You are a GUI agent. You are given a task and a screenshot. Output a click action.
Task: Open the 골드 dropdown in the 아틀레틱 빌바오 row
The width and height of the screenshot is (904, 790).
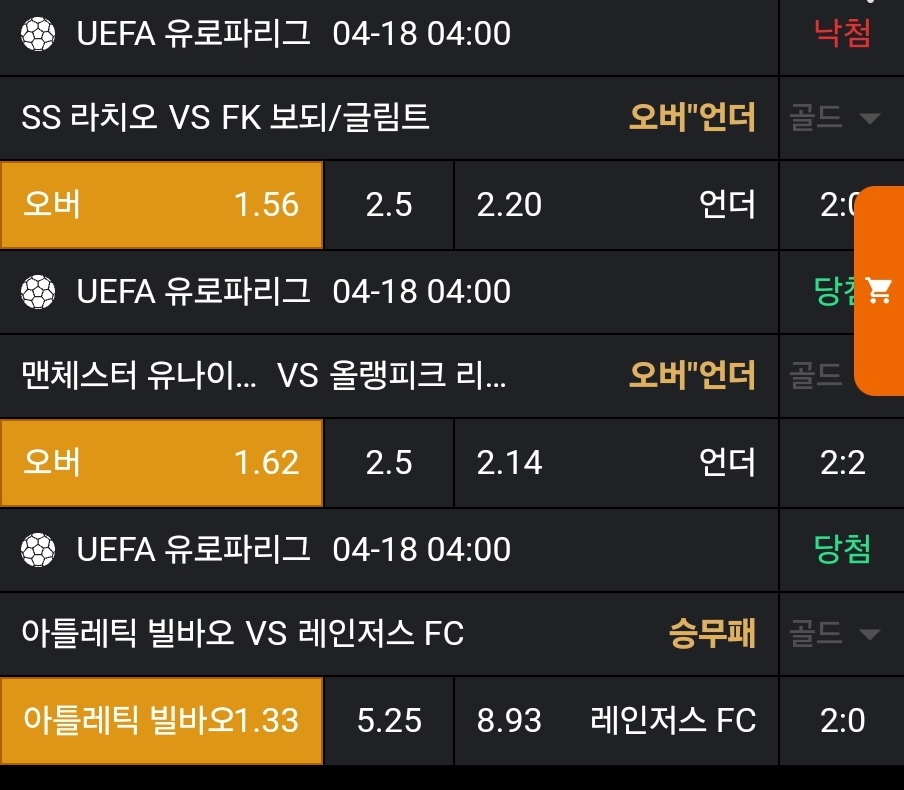pos(833,634)
